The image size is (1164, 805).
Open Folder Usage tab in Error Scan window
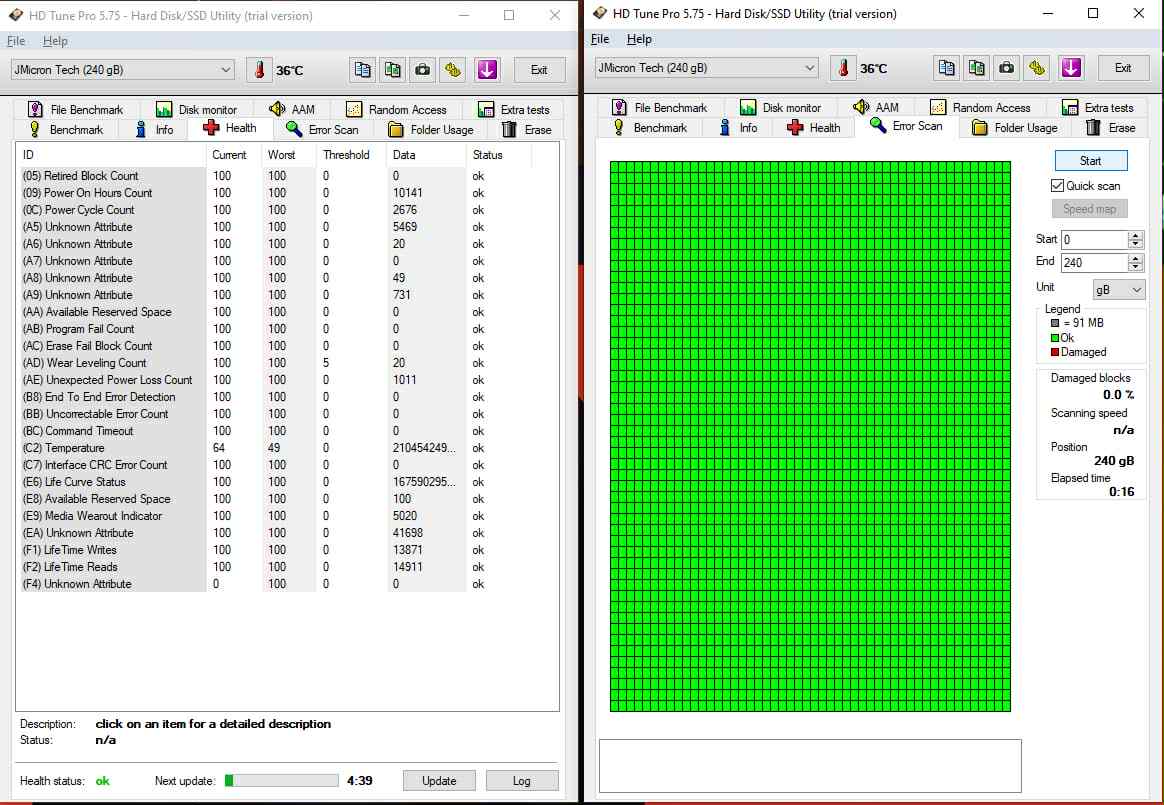[x=1015, y=127]
